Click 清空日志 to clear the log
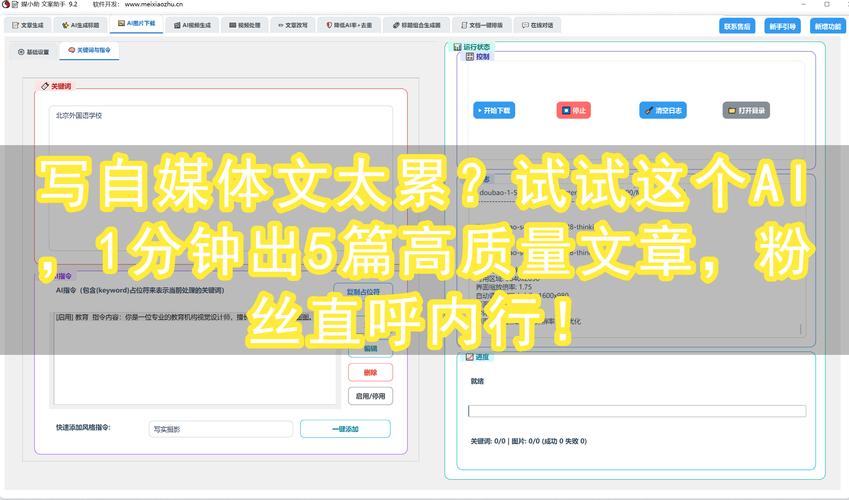Viewport: 849px width, 500px height. click(x=663, y=111)
